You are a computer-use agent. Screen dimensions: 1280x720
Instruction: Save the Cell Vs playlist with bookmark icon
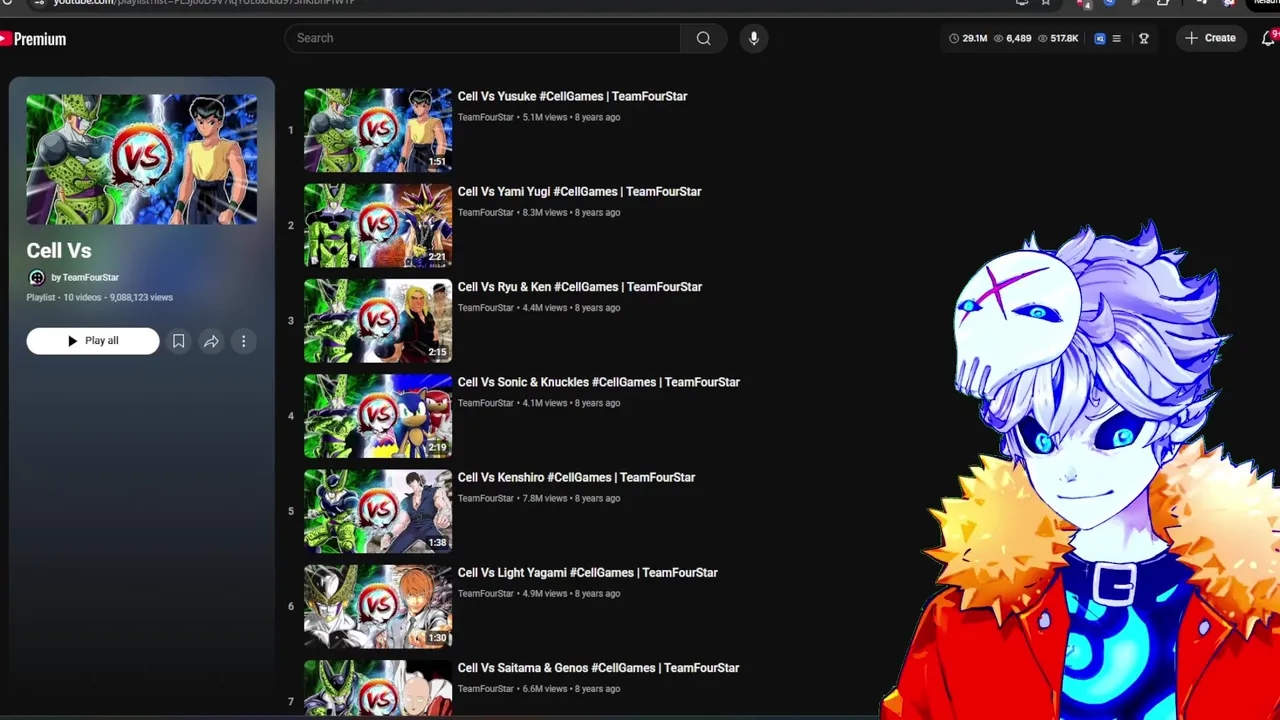[179, 341]
